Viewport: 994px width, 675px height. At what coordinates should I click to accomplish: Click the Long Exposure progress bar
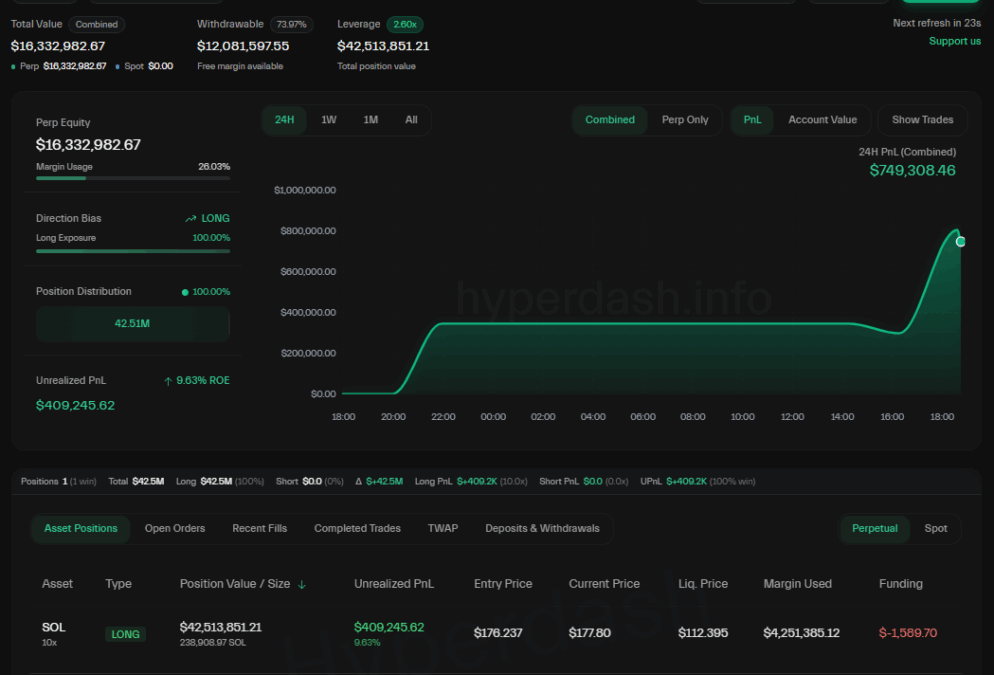[x=133, y=252]
